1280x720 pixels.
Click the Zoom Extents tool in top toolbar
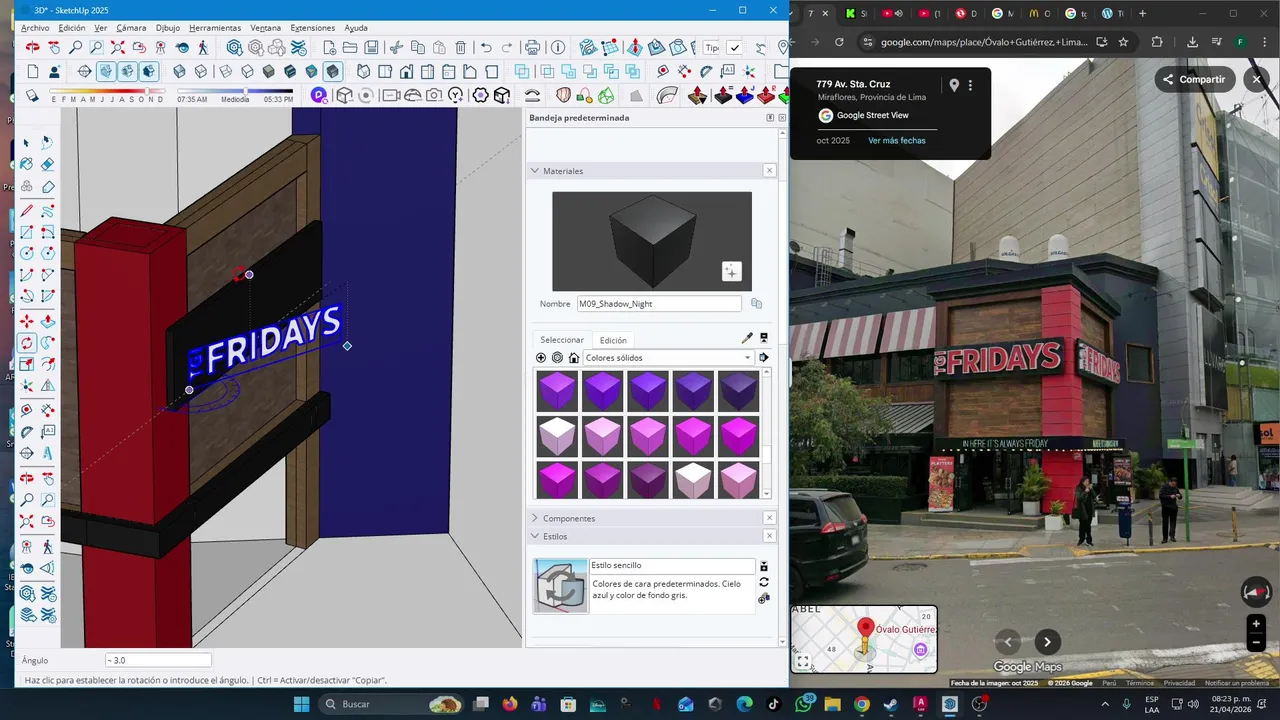tap(117, 47)
